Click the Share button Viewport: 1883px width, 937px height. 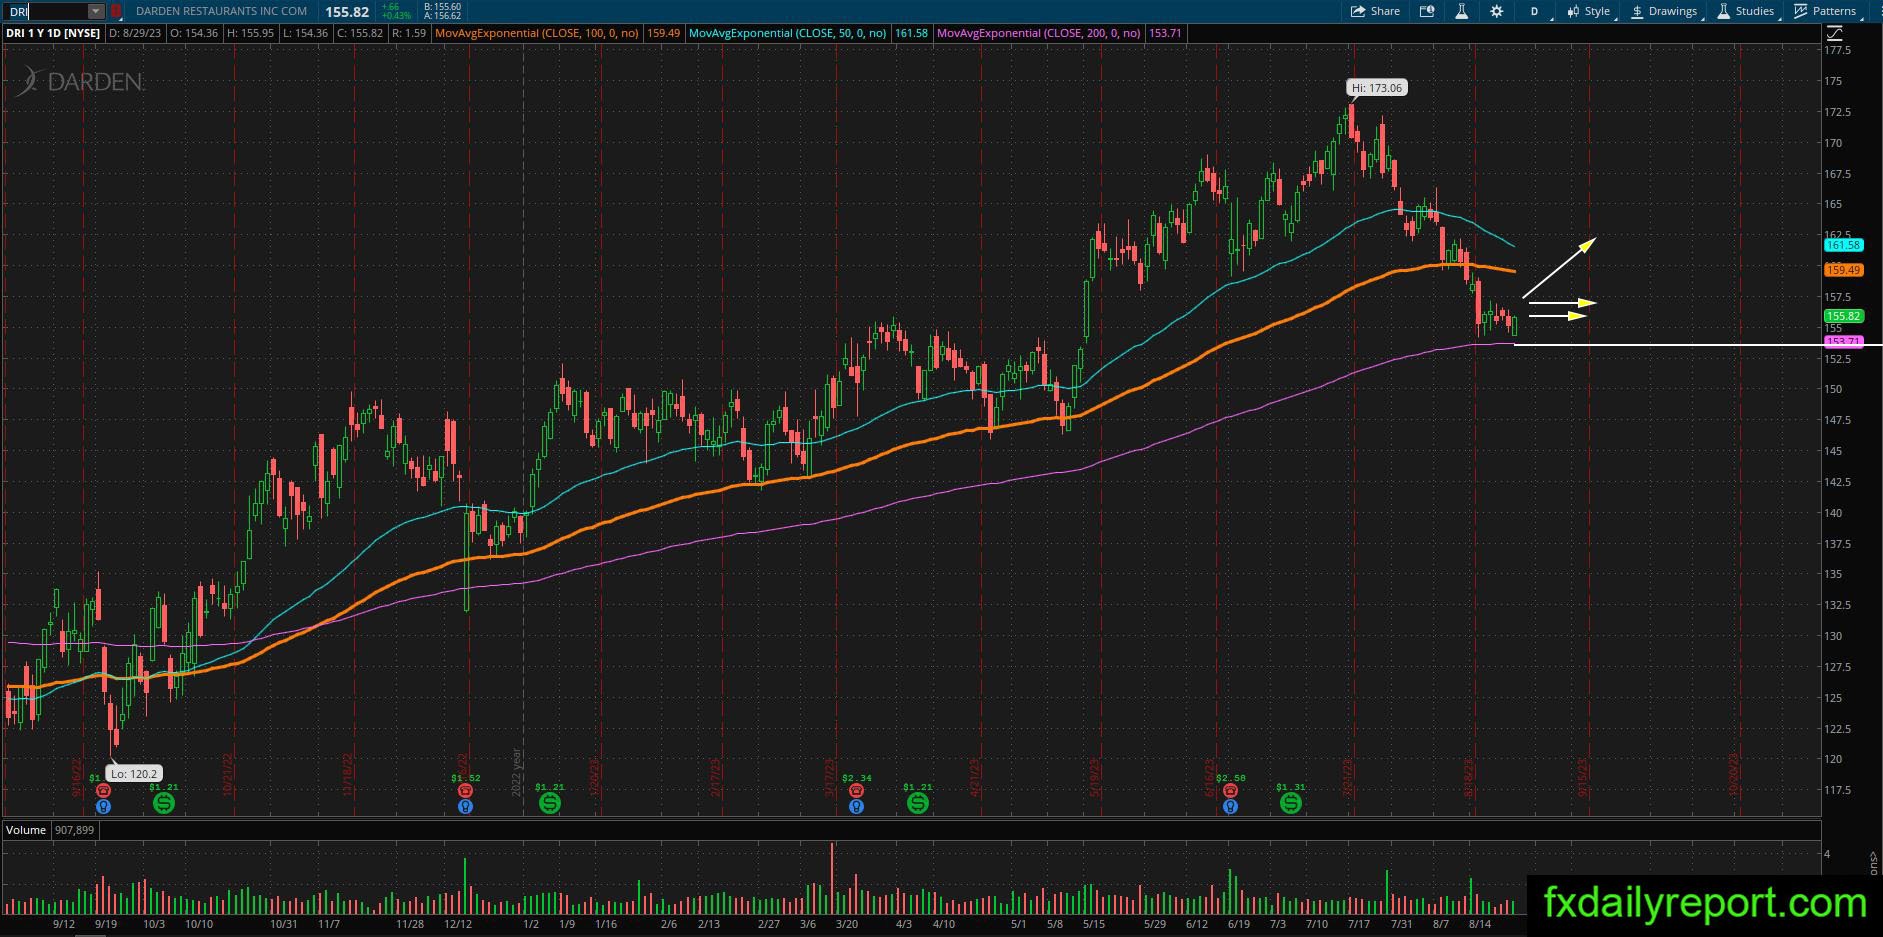click(x=1375, y=11)
